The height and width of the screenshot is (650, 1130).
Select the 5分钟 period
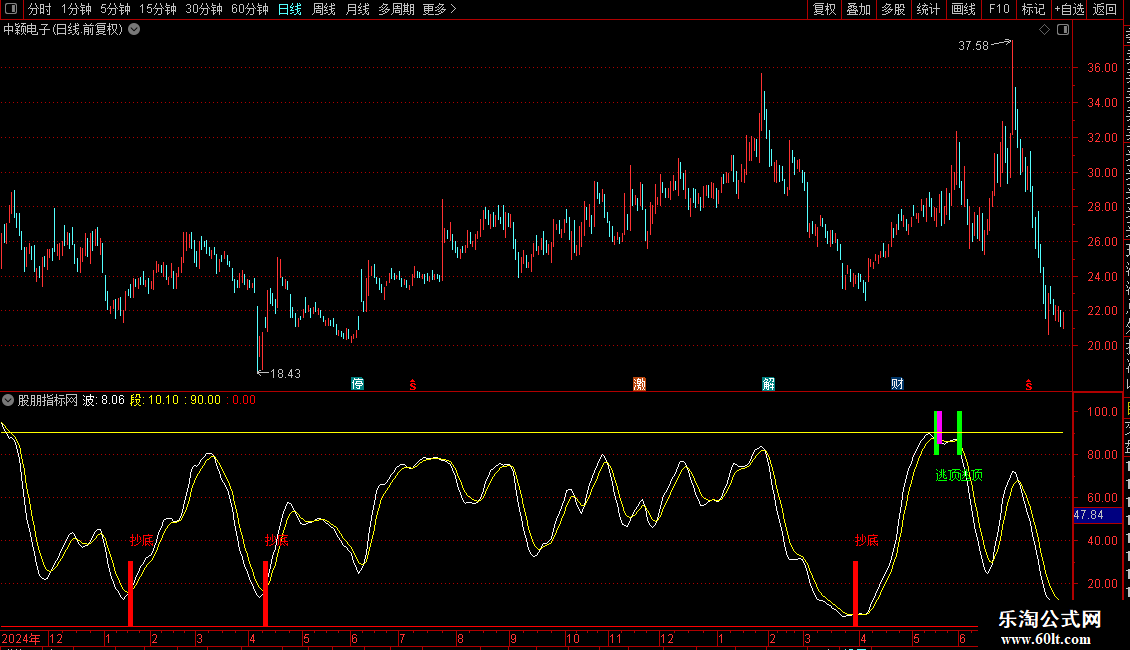coord(115,9)
